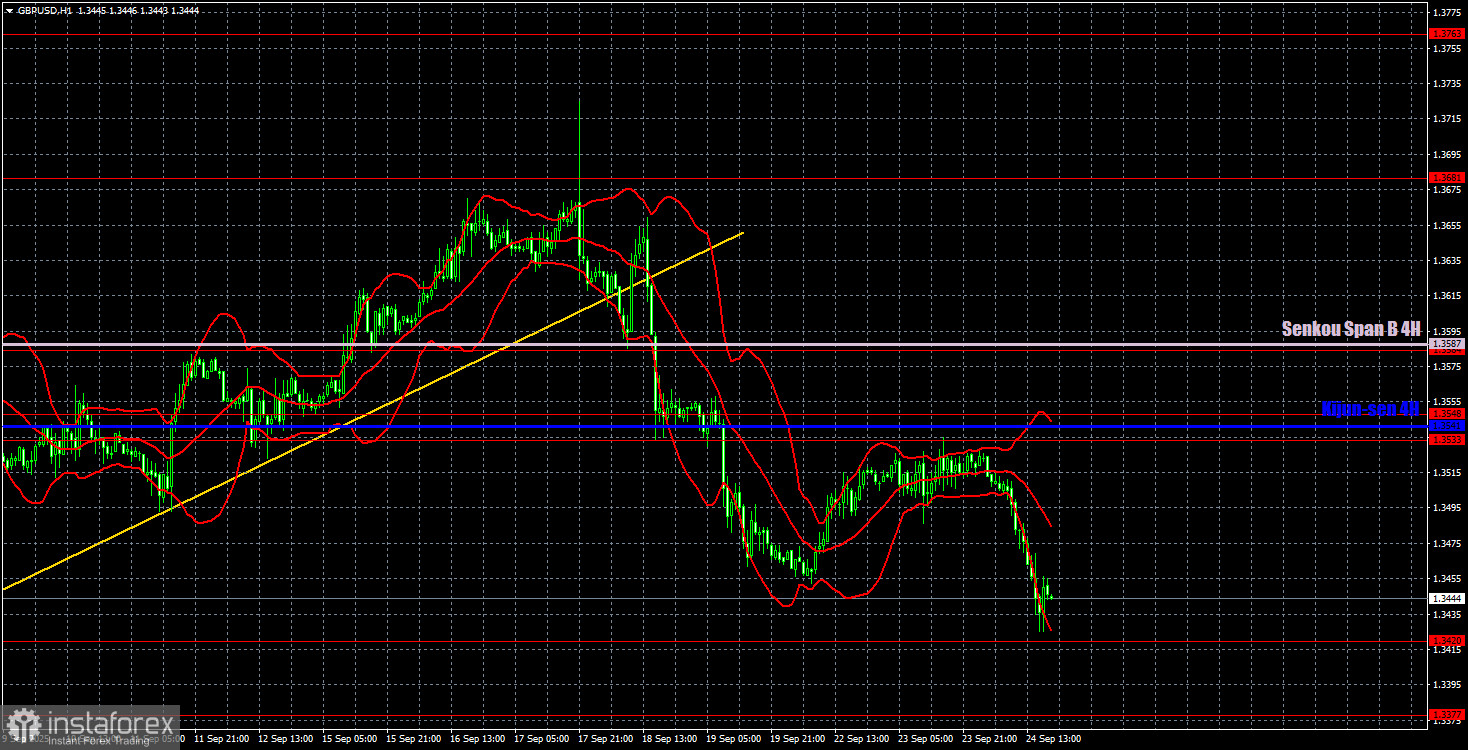
Task: Click the 1.3575 price axis label
Action: pos(1448,367)
